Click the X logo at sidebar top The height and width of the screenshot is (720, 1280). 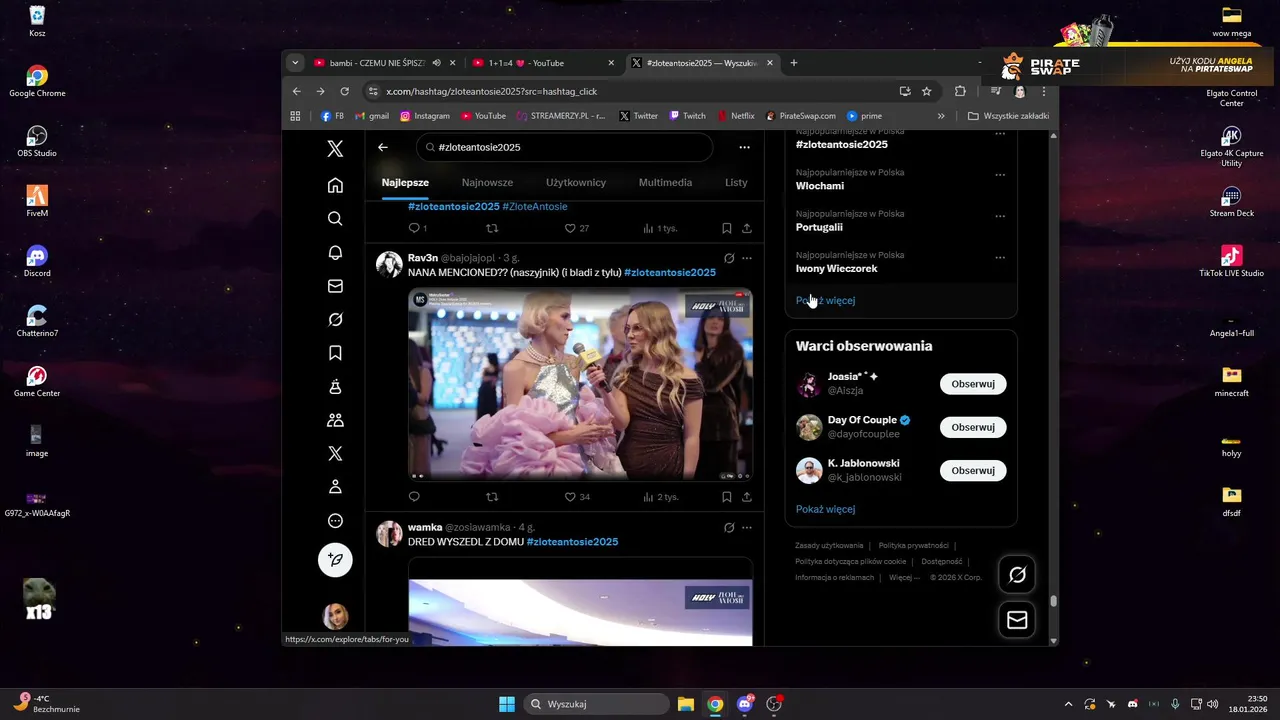pos(335,148)
